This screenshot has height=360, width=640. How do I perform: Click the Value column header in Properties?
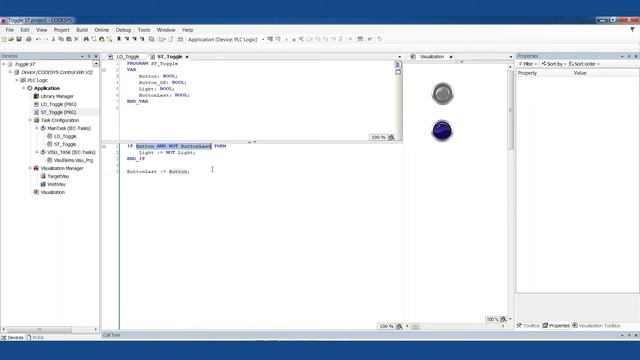coord(580,73)
